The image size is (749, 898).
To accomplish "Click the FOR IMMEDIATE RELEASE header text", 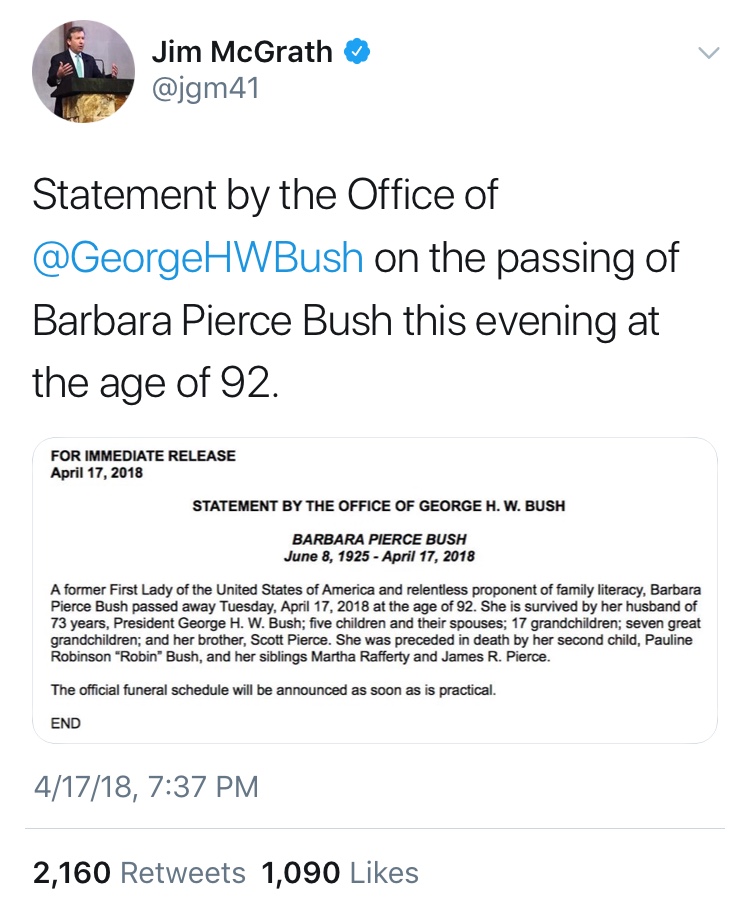I will click(x=143, y=456).
